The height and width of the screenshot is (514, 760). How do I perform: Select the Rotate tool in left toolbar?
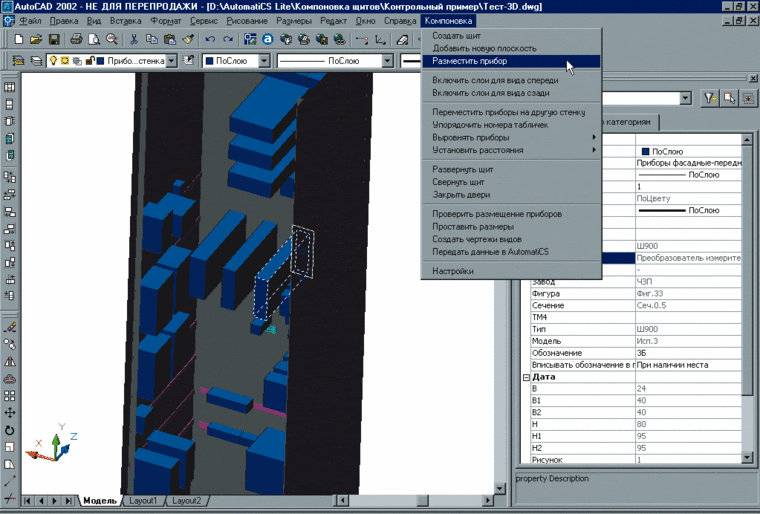(10, 430)
